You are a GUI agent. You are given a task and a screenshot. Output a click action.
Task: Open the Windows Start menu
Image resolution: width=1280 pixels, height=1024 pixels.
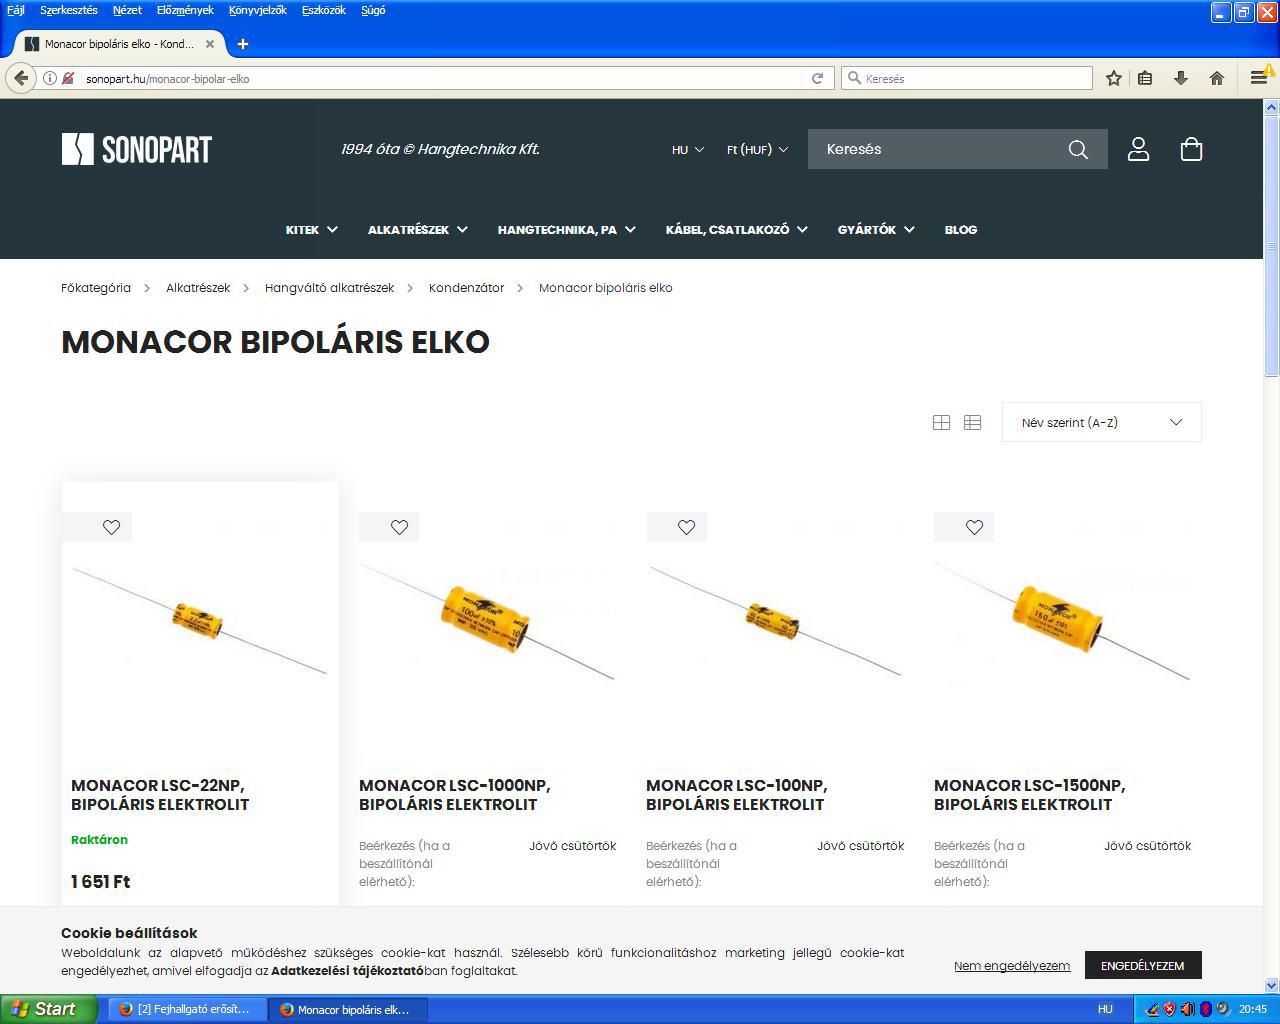tap(48, 1009)
